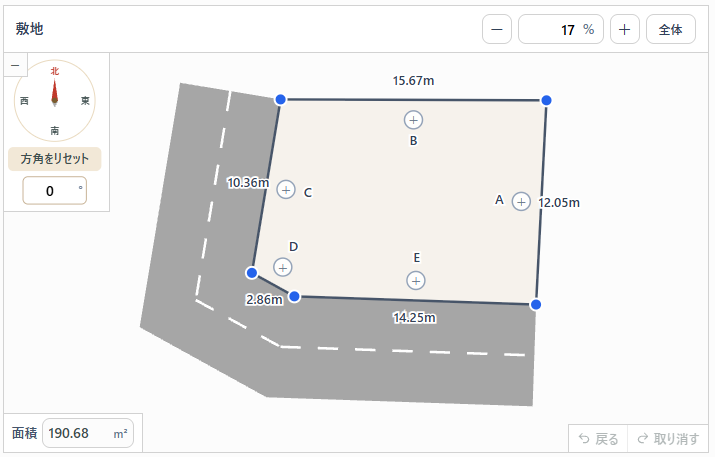Click the 全体 fit-all button
Viewport: 715px width, 457px height.
click(x=670, y=29)
